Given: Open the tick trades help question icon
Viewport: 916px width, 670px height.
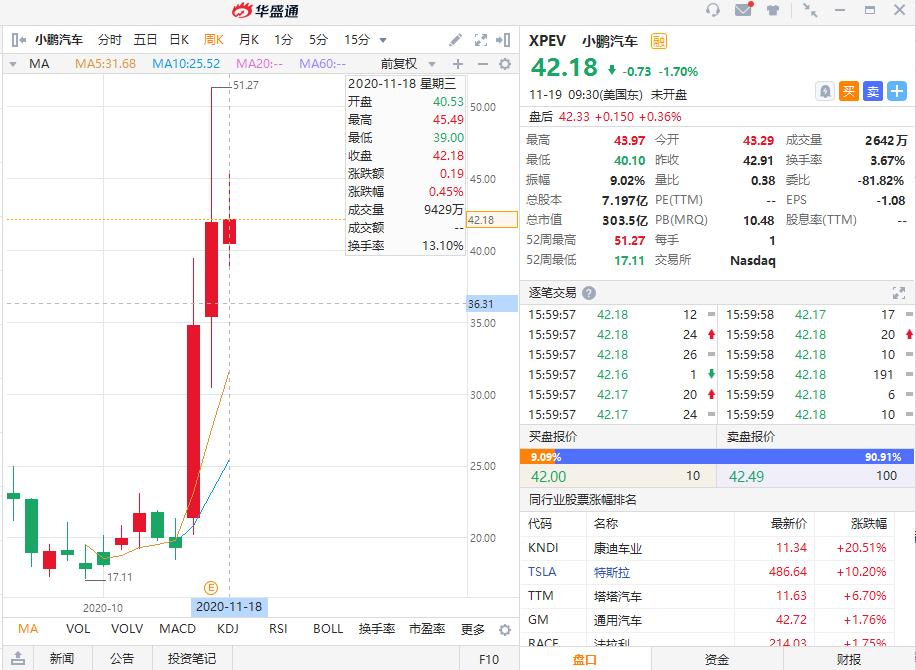Looking at the screenshot, I should [589, 293].
